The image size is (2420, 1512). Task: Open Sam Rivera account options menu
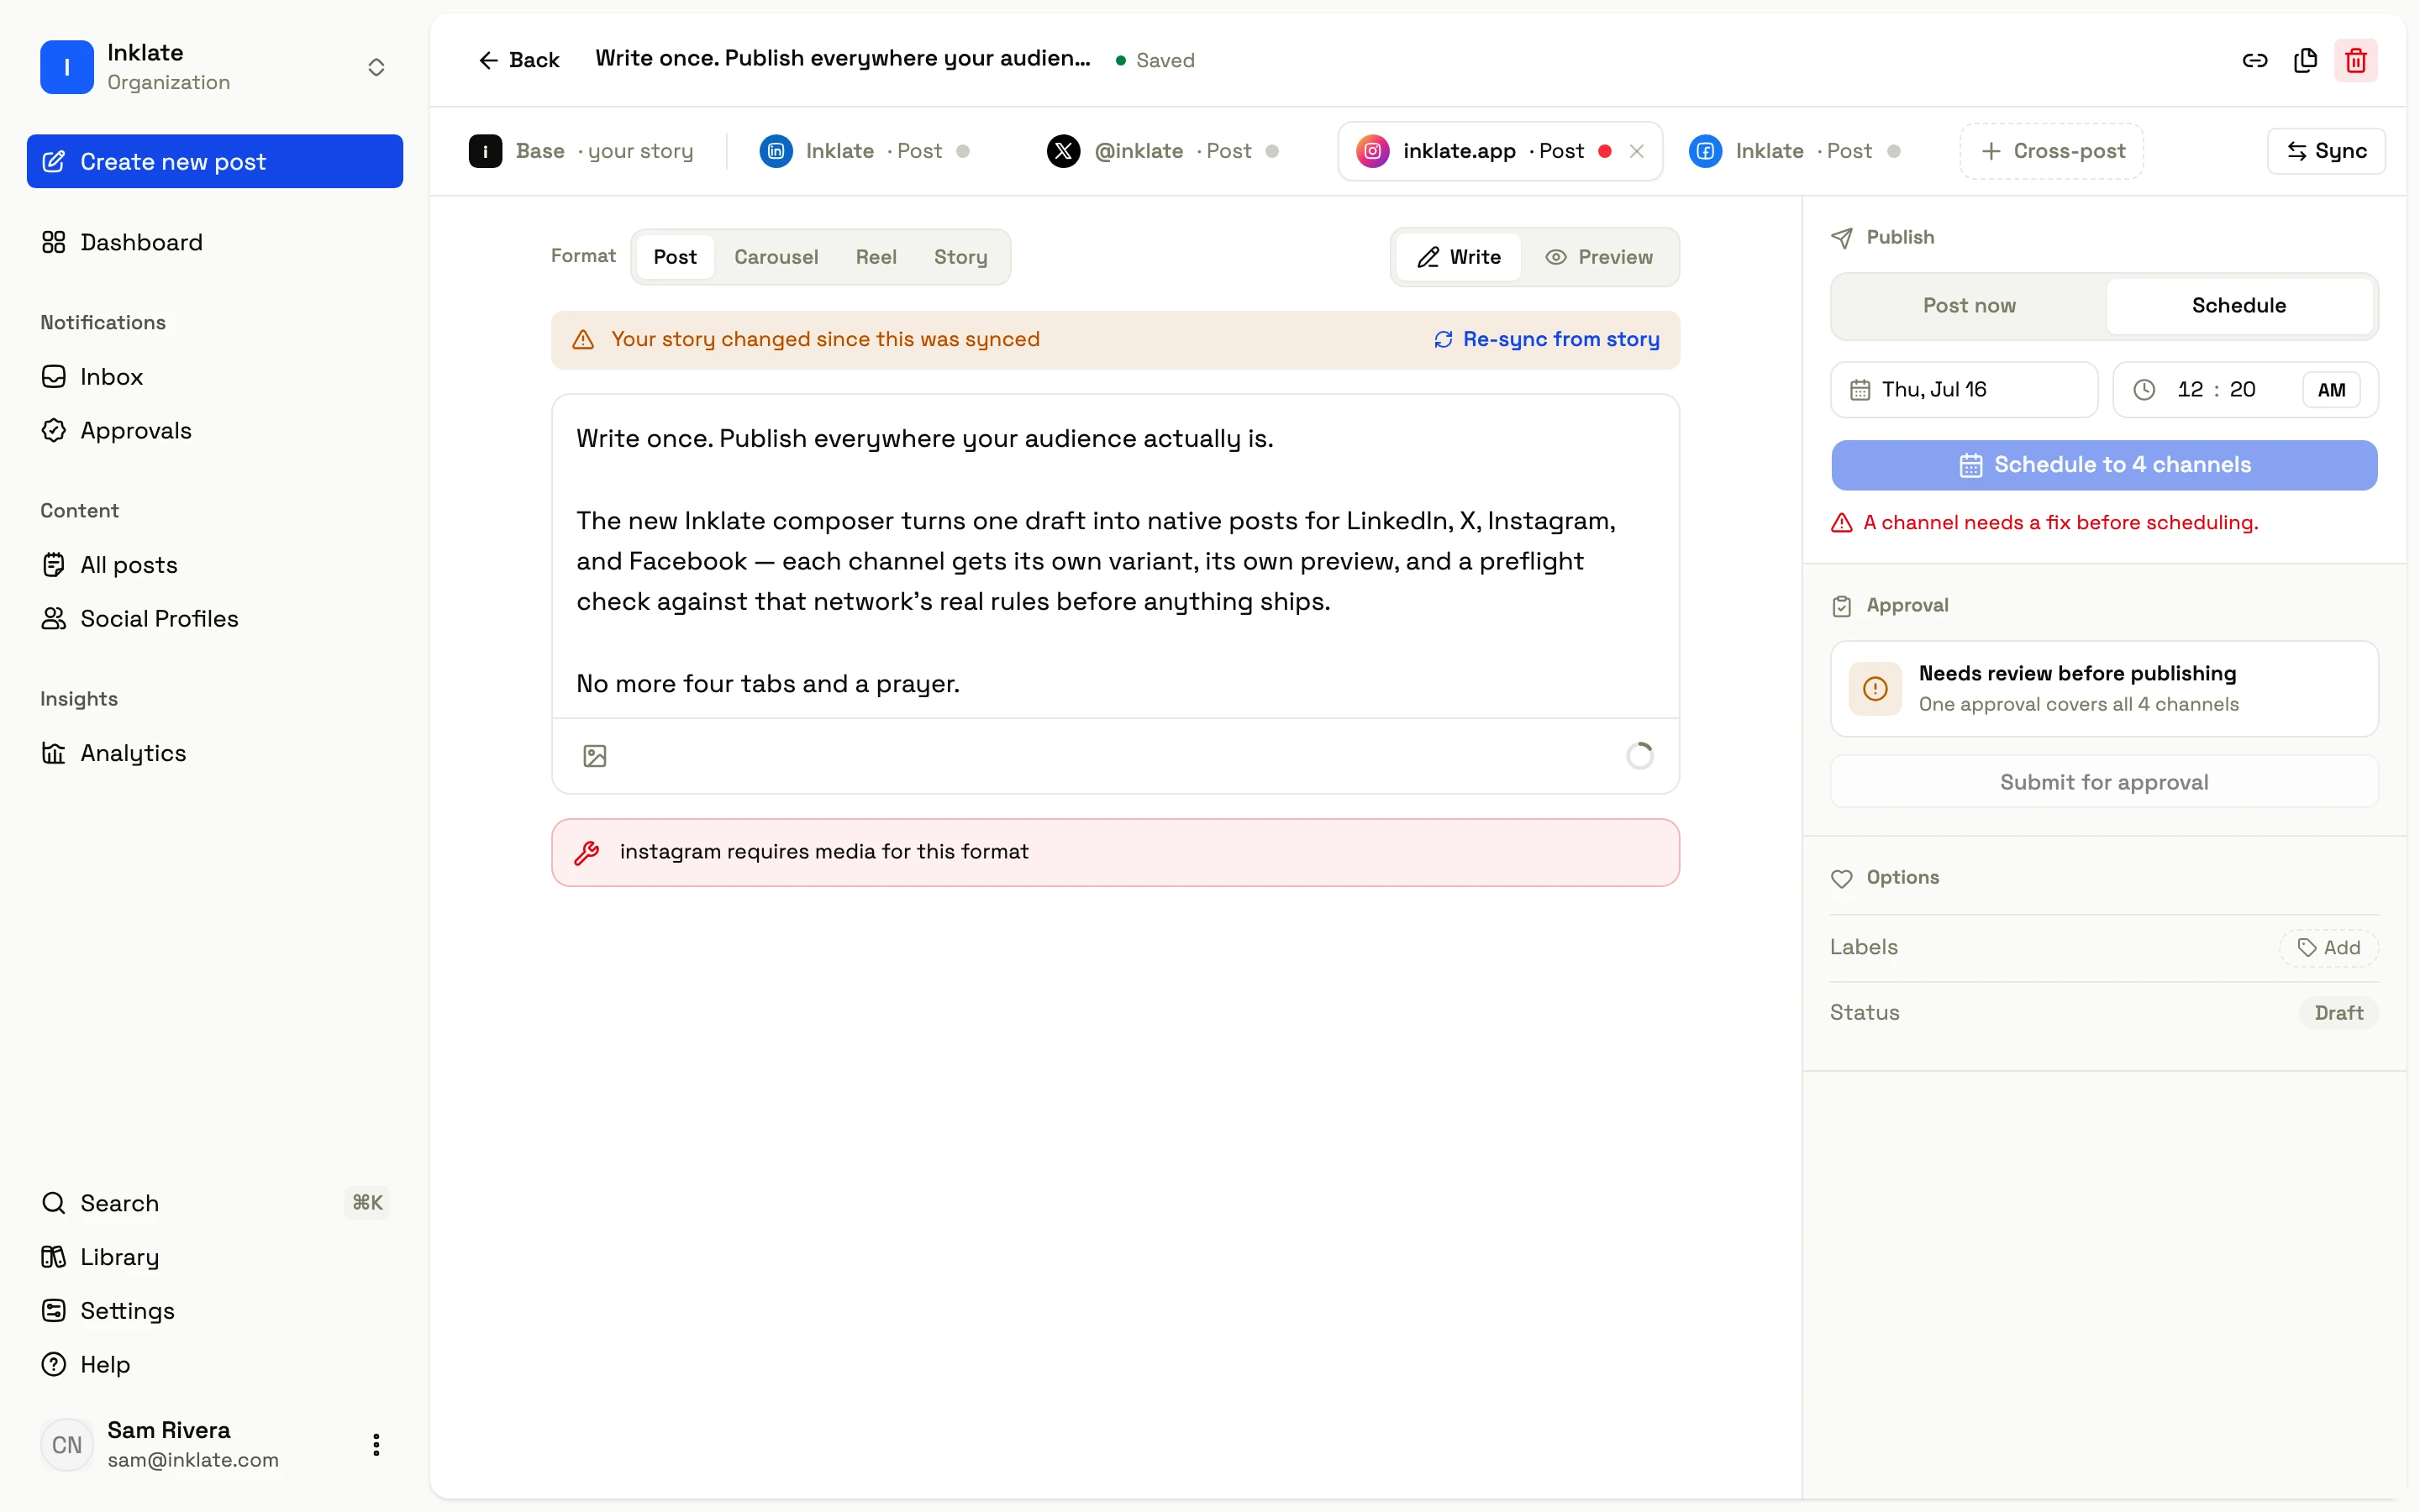click(376, 1445)
